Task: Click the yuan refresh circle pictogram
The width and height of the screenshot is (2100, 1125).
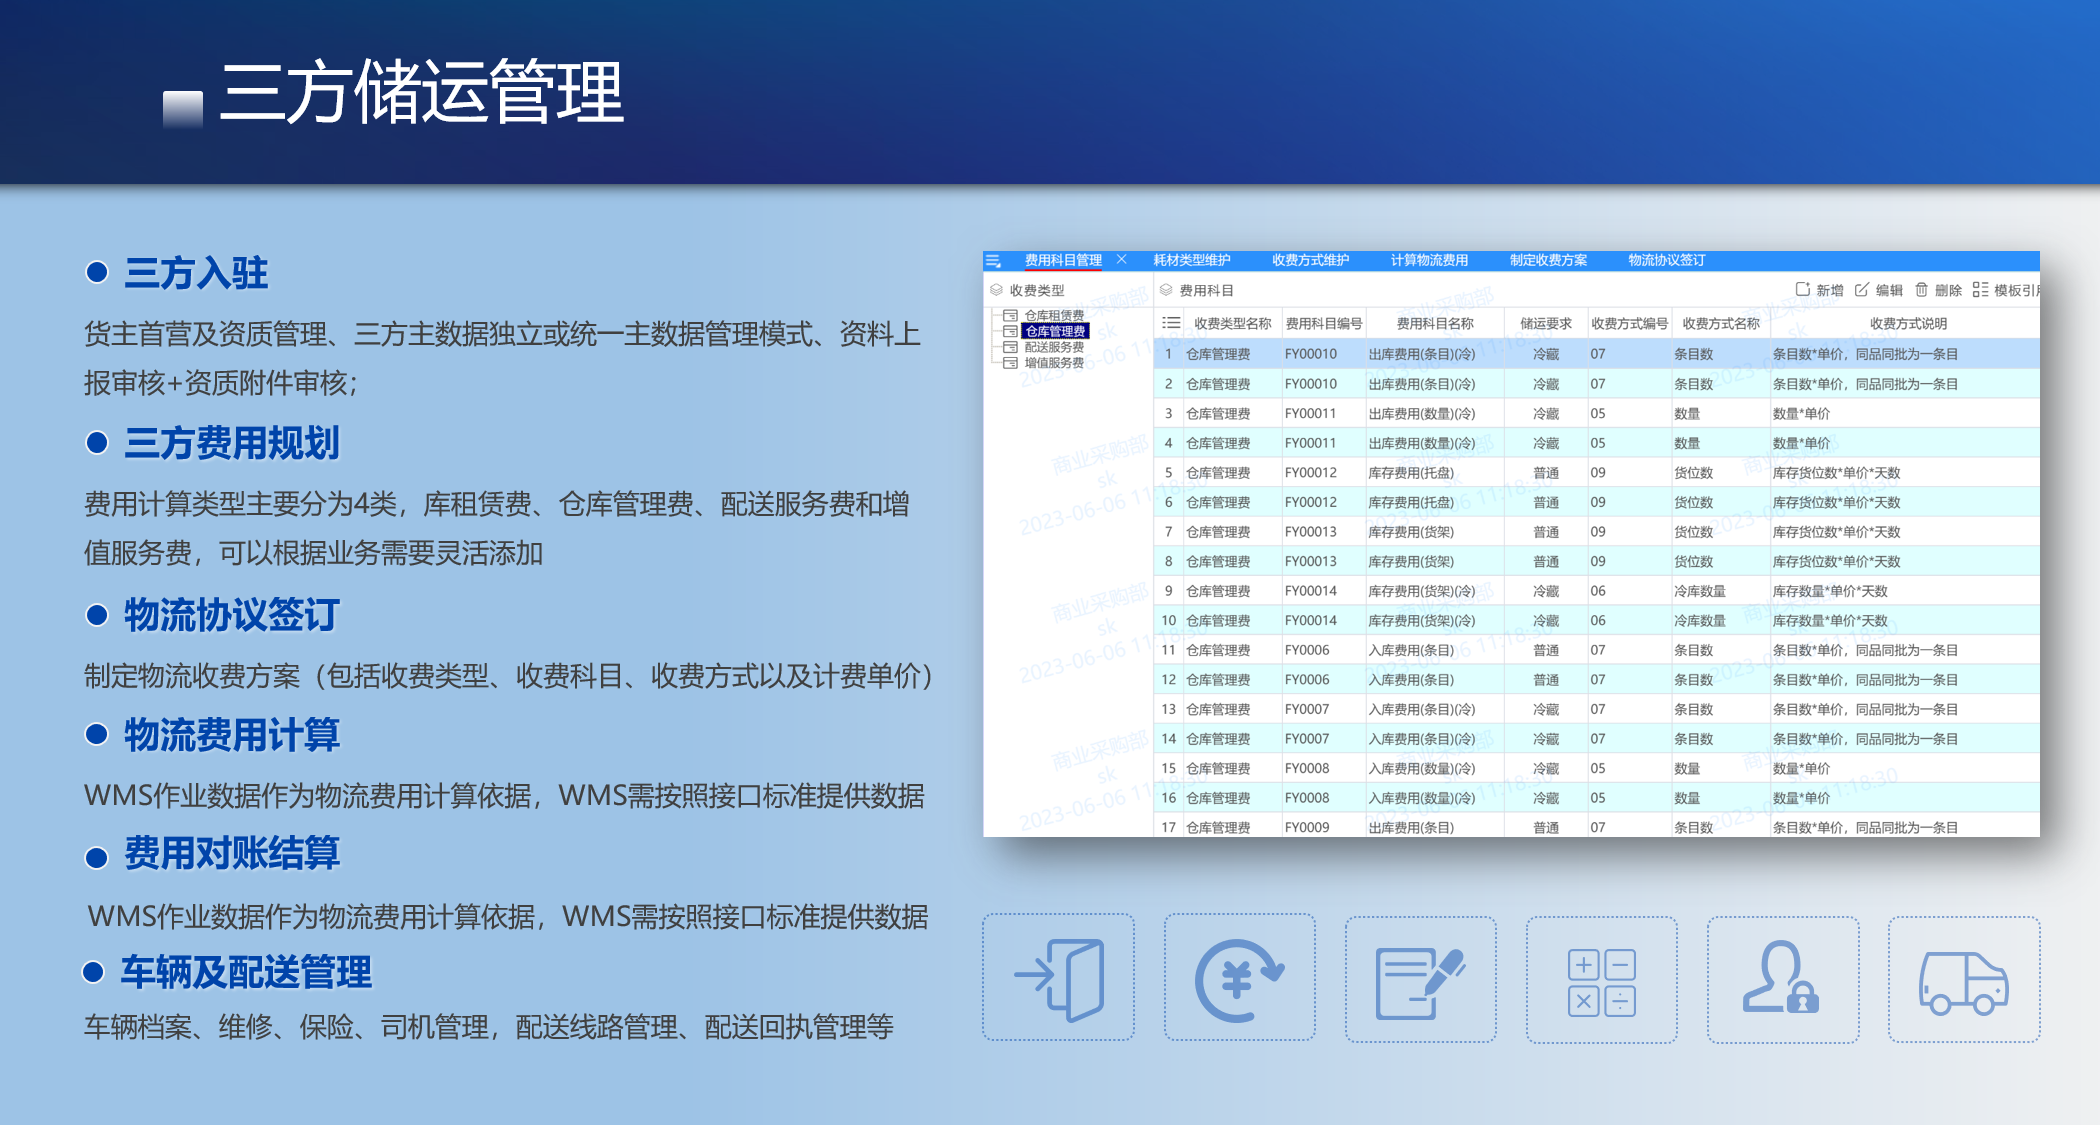Action: click(x=1239, y=979)
